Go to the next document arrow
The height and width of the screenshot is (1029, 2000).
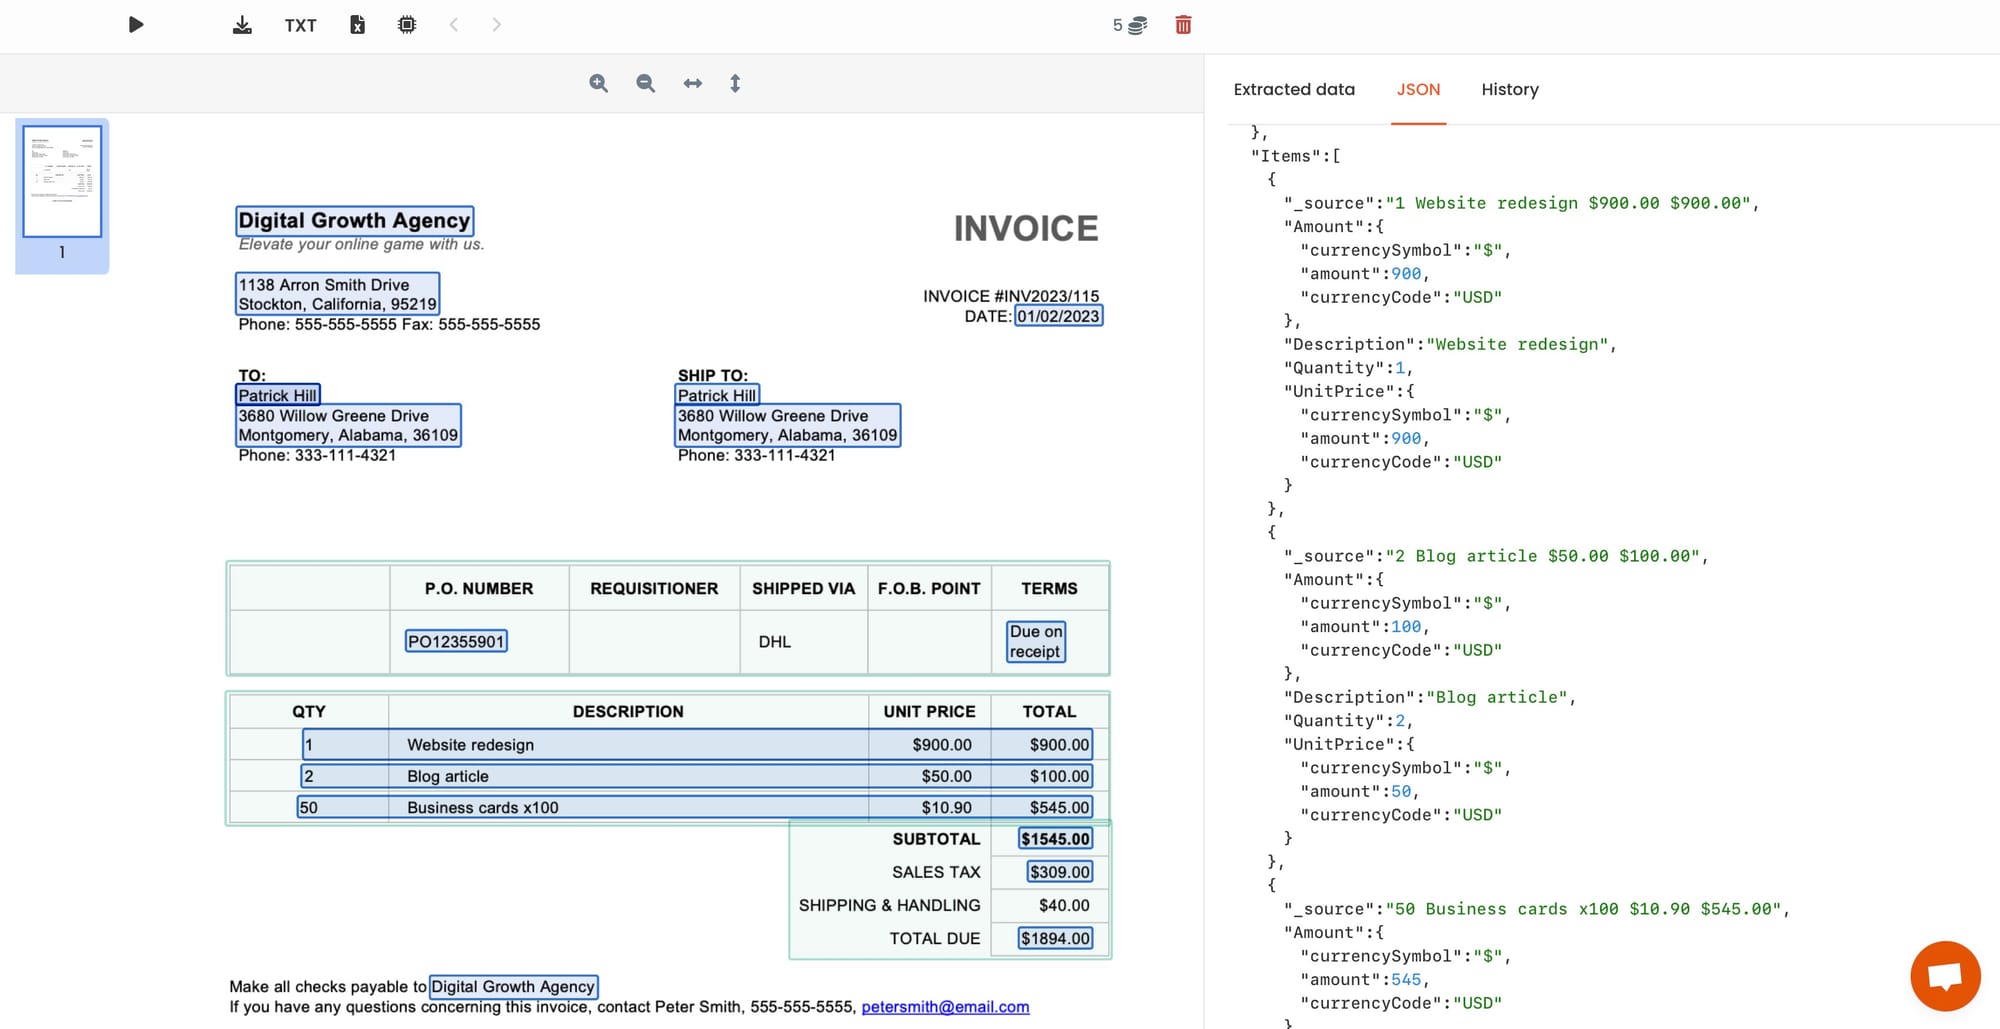[x=497, y=25]
